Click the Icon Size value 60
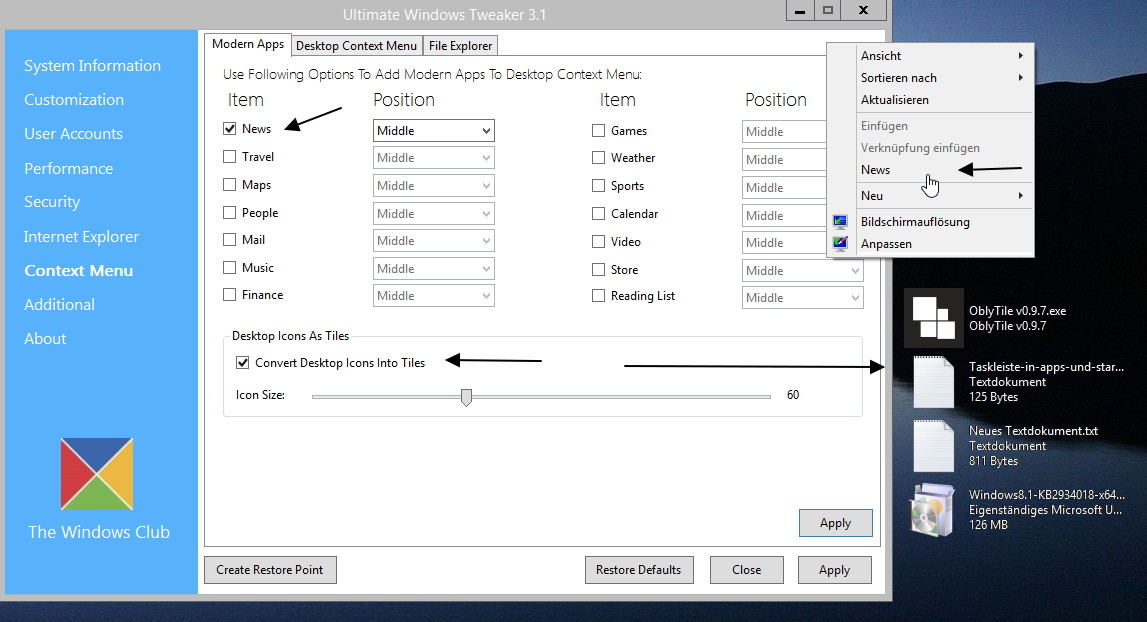This screenshot has width=1147, height=622. click(x=793, y=395)
